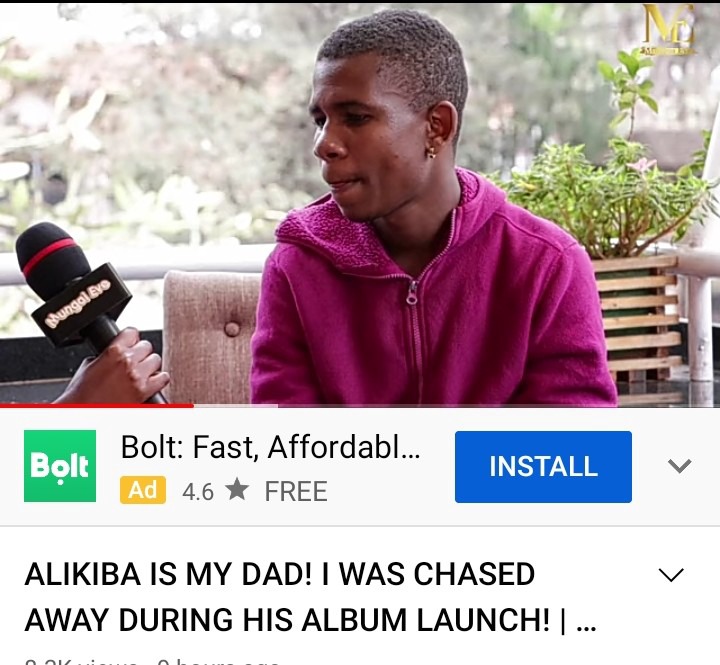
Task: Tap the gold MG channel watermark
Action: [x=668, y=30]
